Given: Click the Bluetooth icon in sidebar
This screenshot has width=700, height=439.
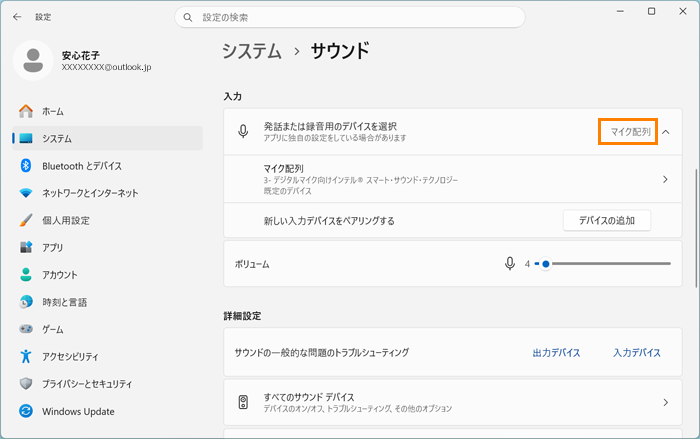Looking at the screenshot, I should [x=26, y=166].
